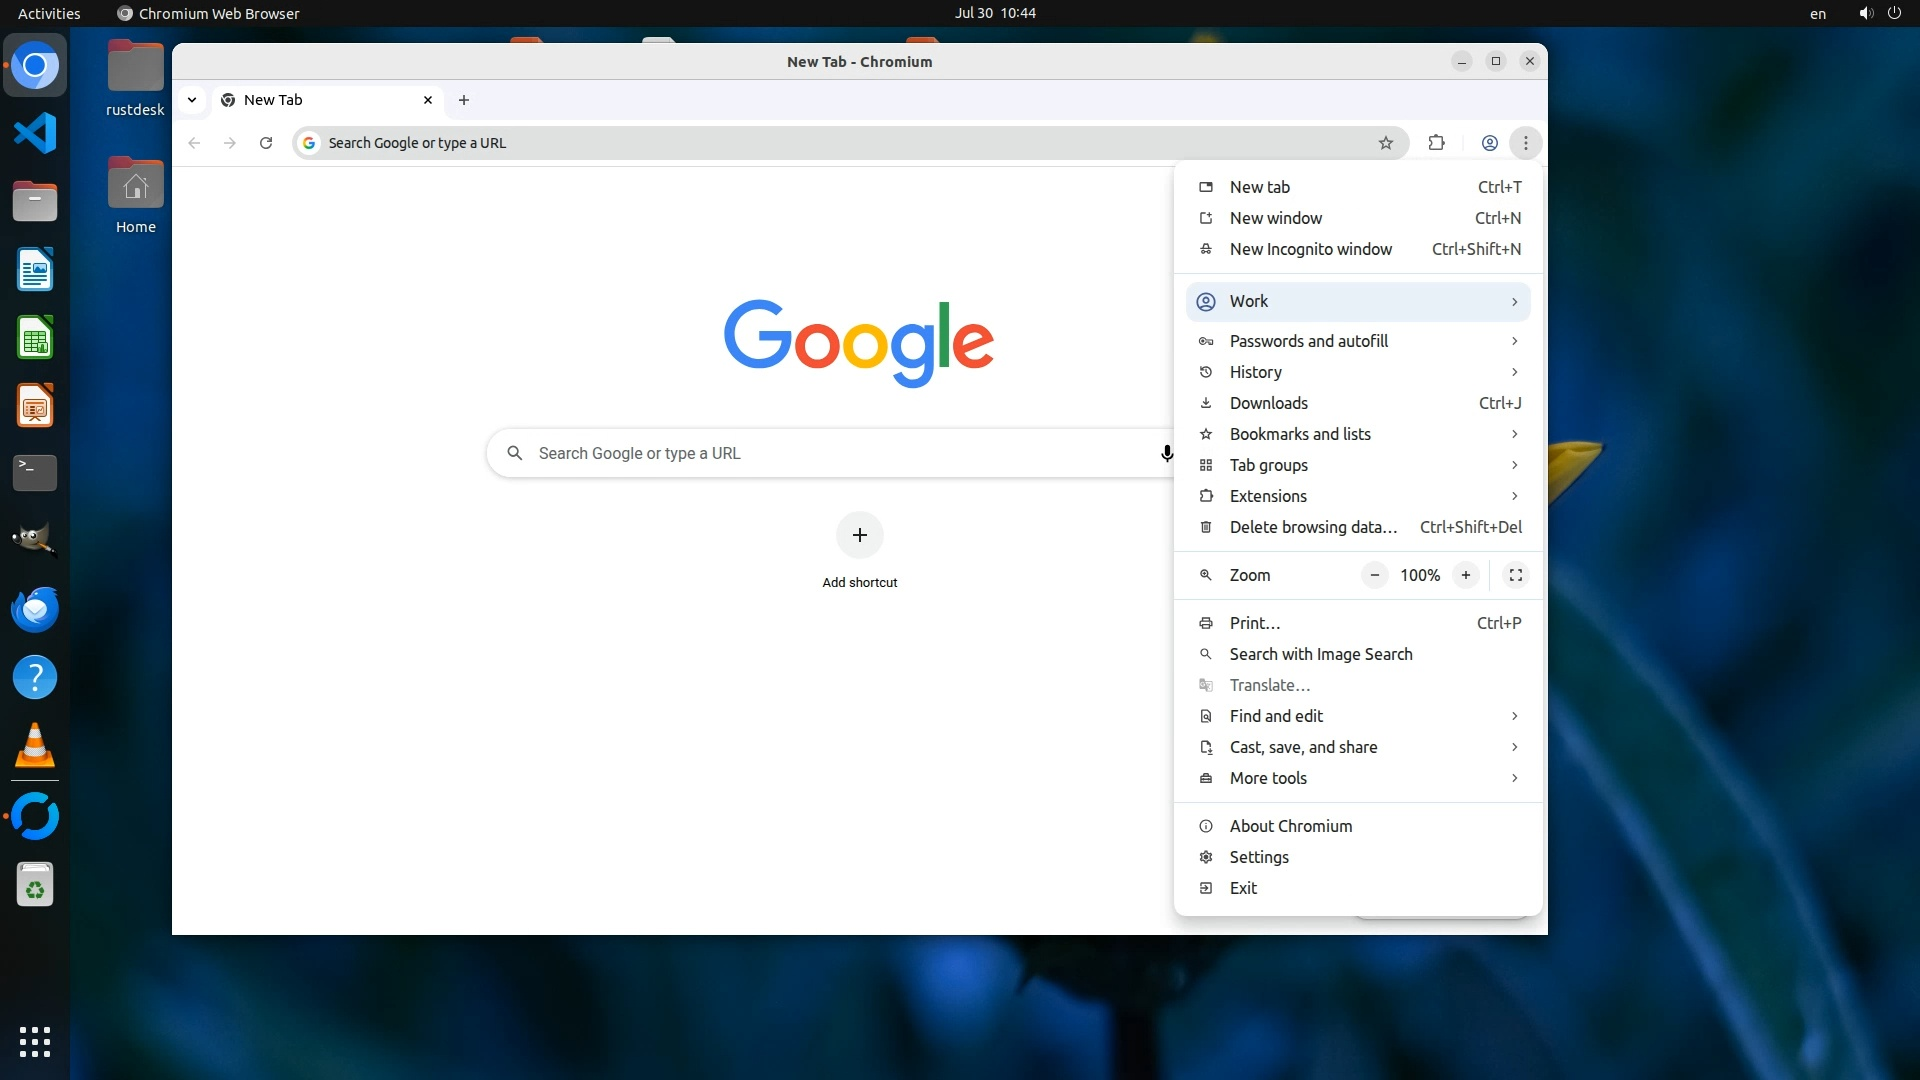Open the Extensions puzzle icon in toolbar
Screen dimensions: 1920x1080
(1436, 143)
